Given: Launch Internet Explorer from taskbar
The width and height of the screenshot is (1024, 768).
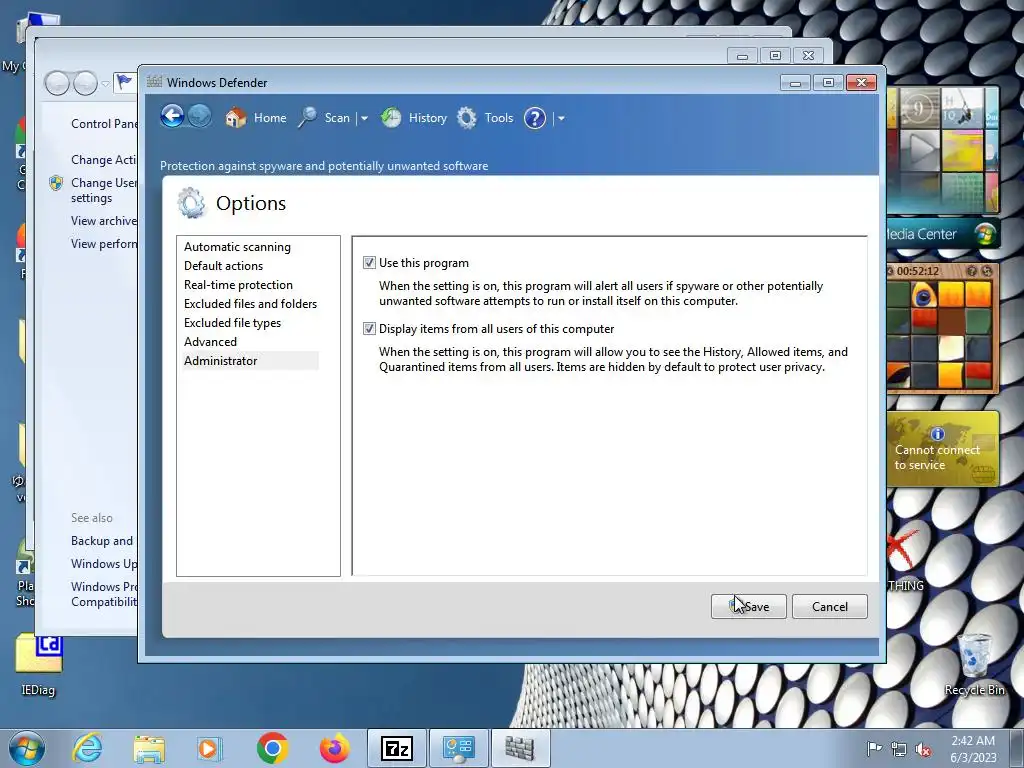Looking at the screenshot, I should (x=87, y=748).
